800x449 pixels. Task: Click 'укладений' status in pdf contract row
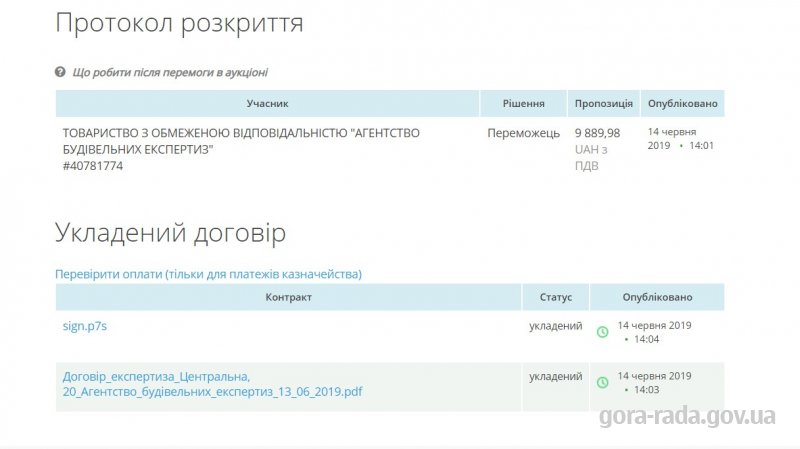click(556, 376)
